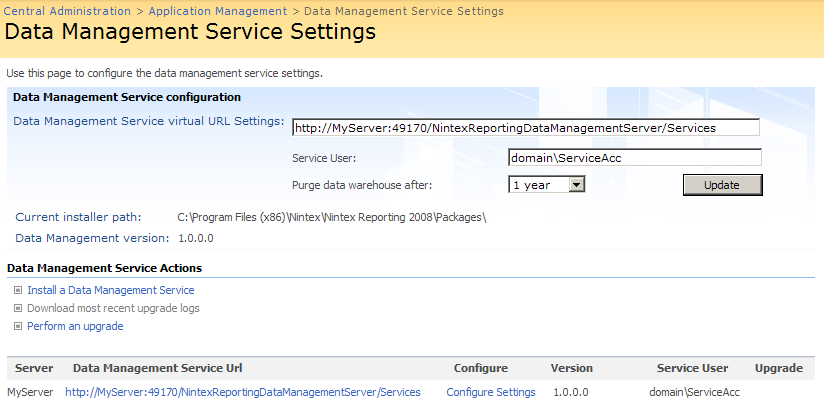Start Perform an upgrade action
Screen dimensions: 824x413
[x=75, y=326]
